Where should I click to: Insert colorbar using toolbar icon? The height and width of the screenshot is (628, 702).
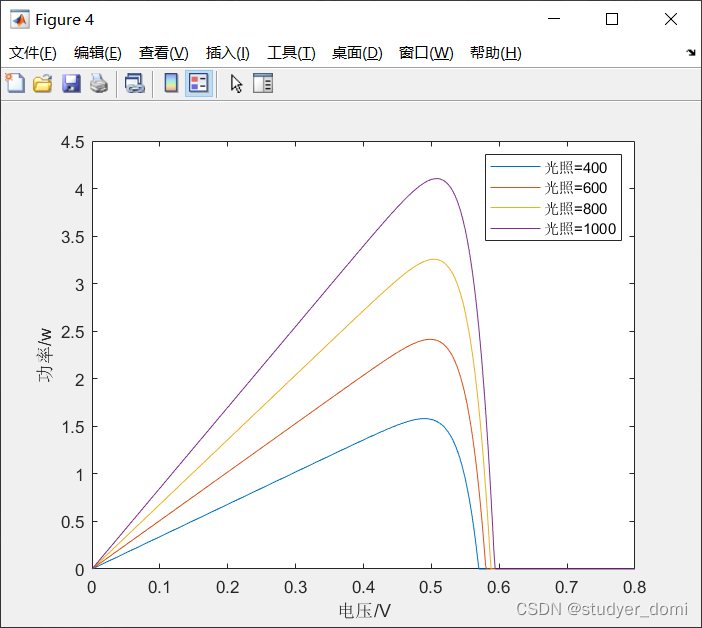171,83
